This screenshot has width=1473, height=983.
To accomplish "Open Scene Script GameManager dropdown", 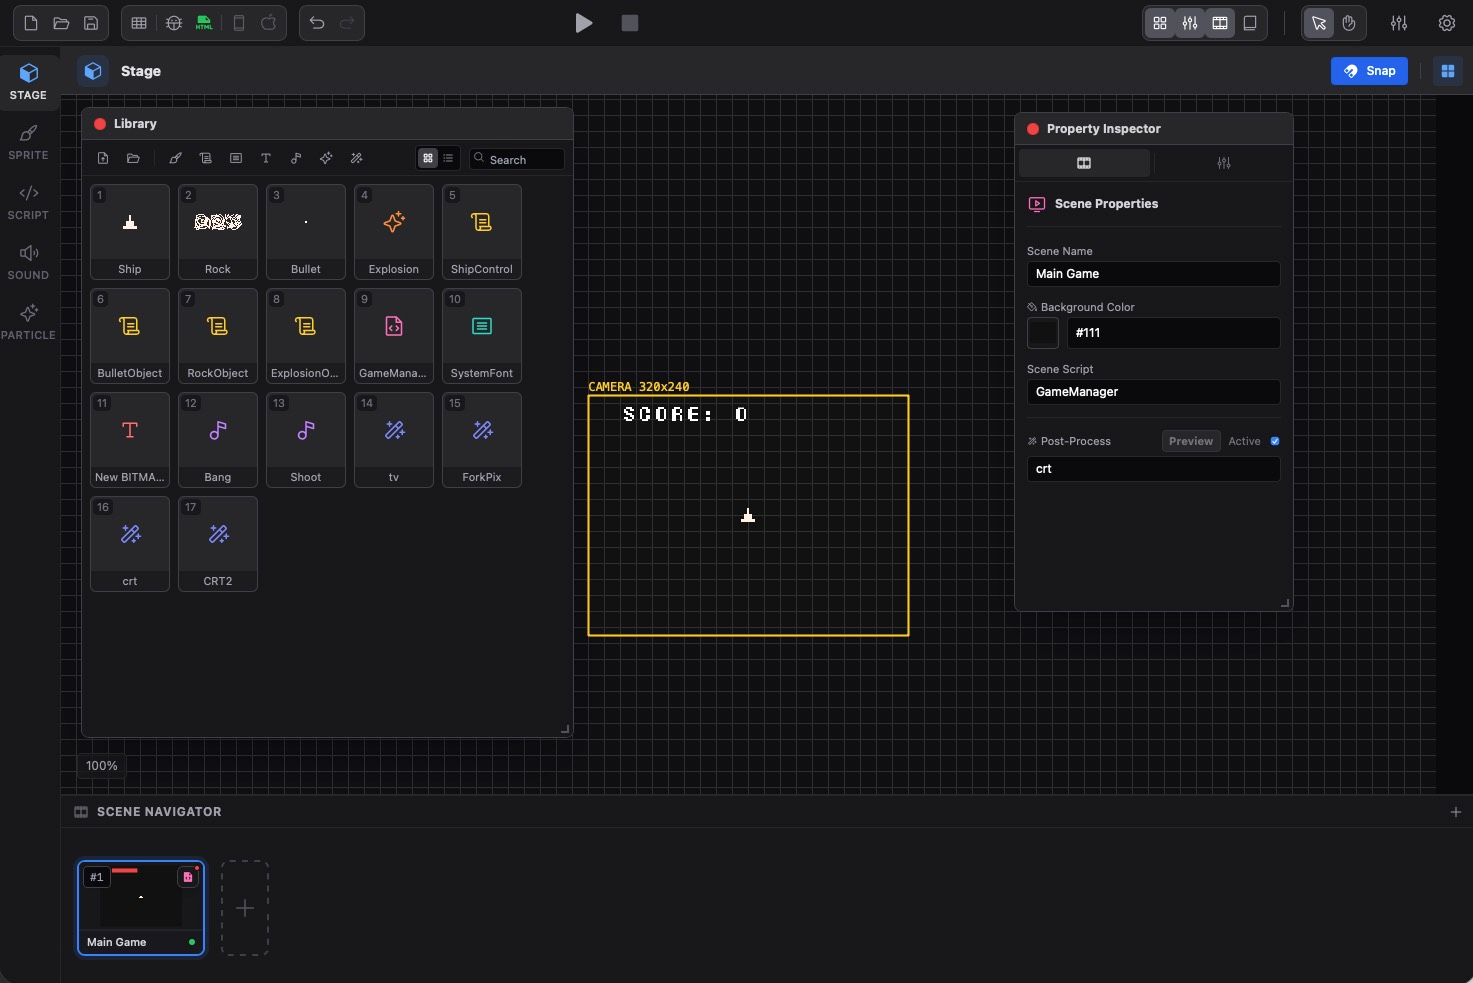I will (1154, 392).
